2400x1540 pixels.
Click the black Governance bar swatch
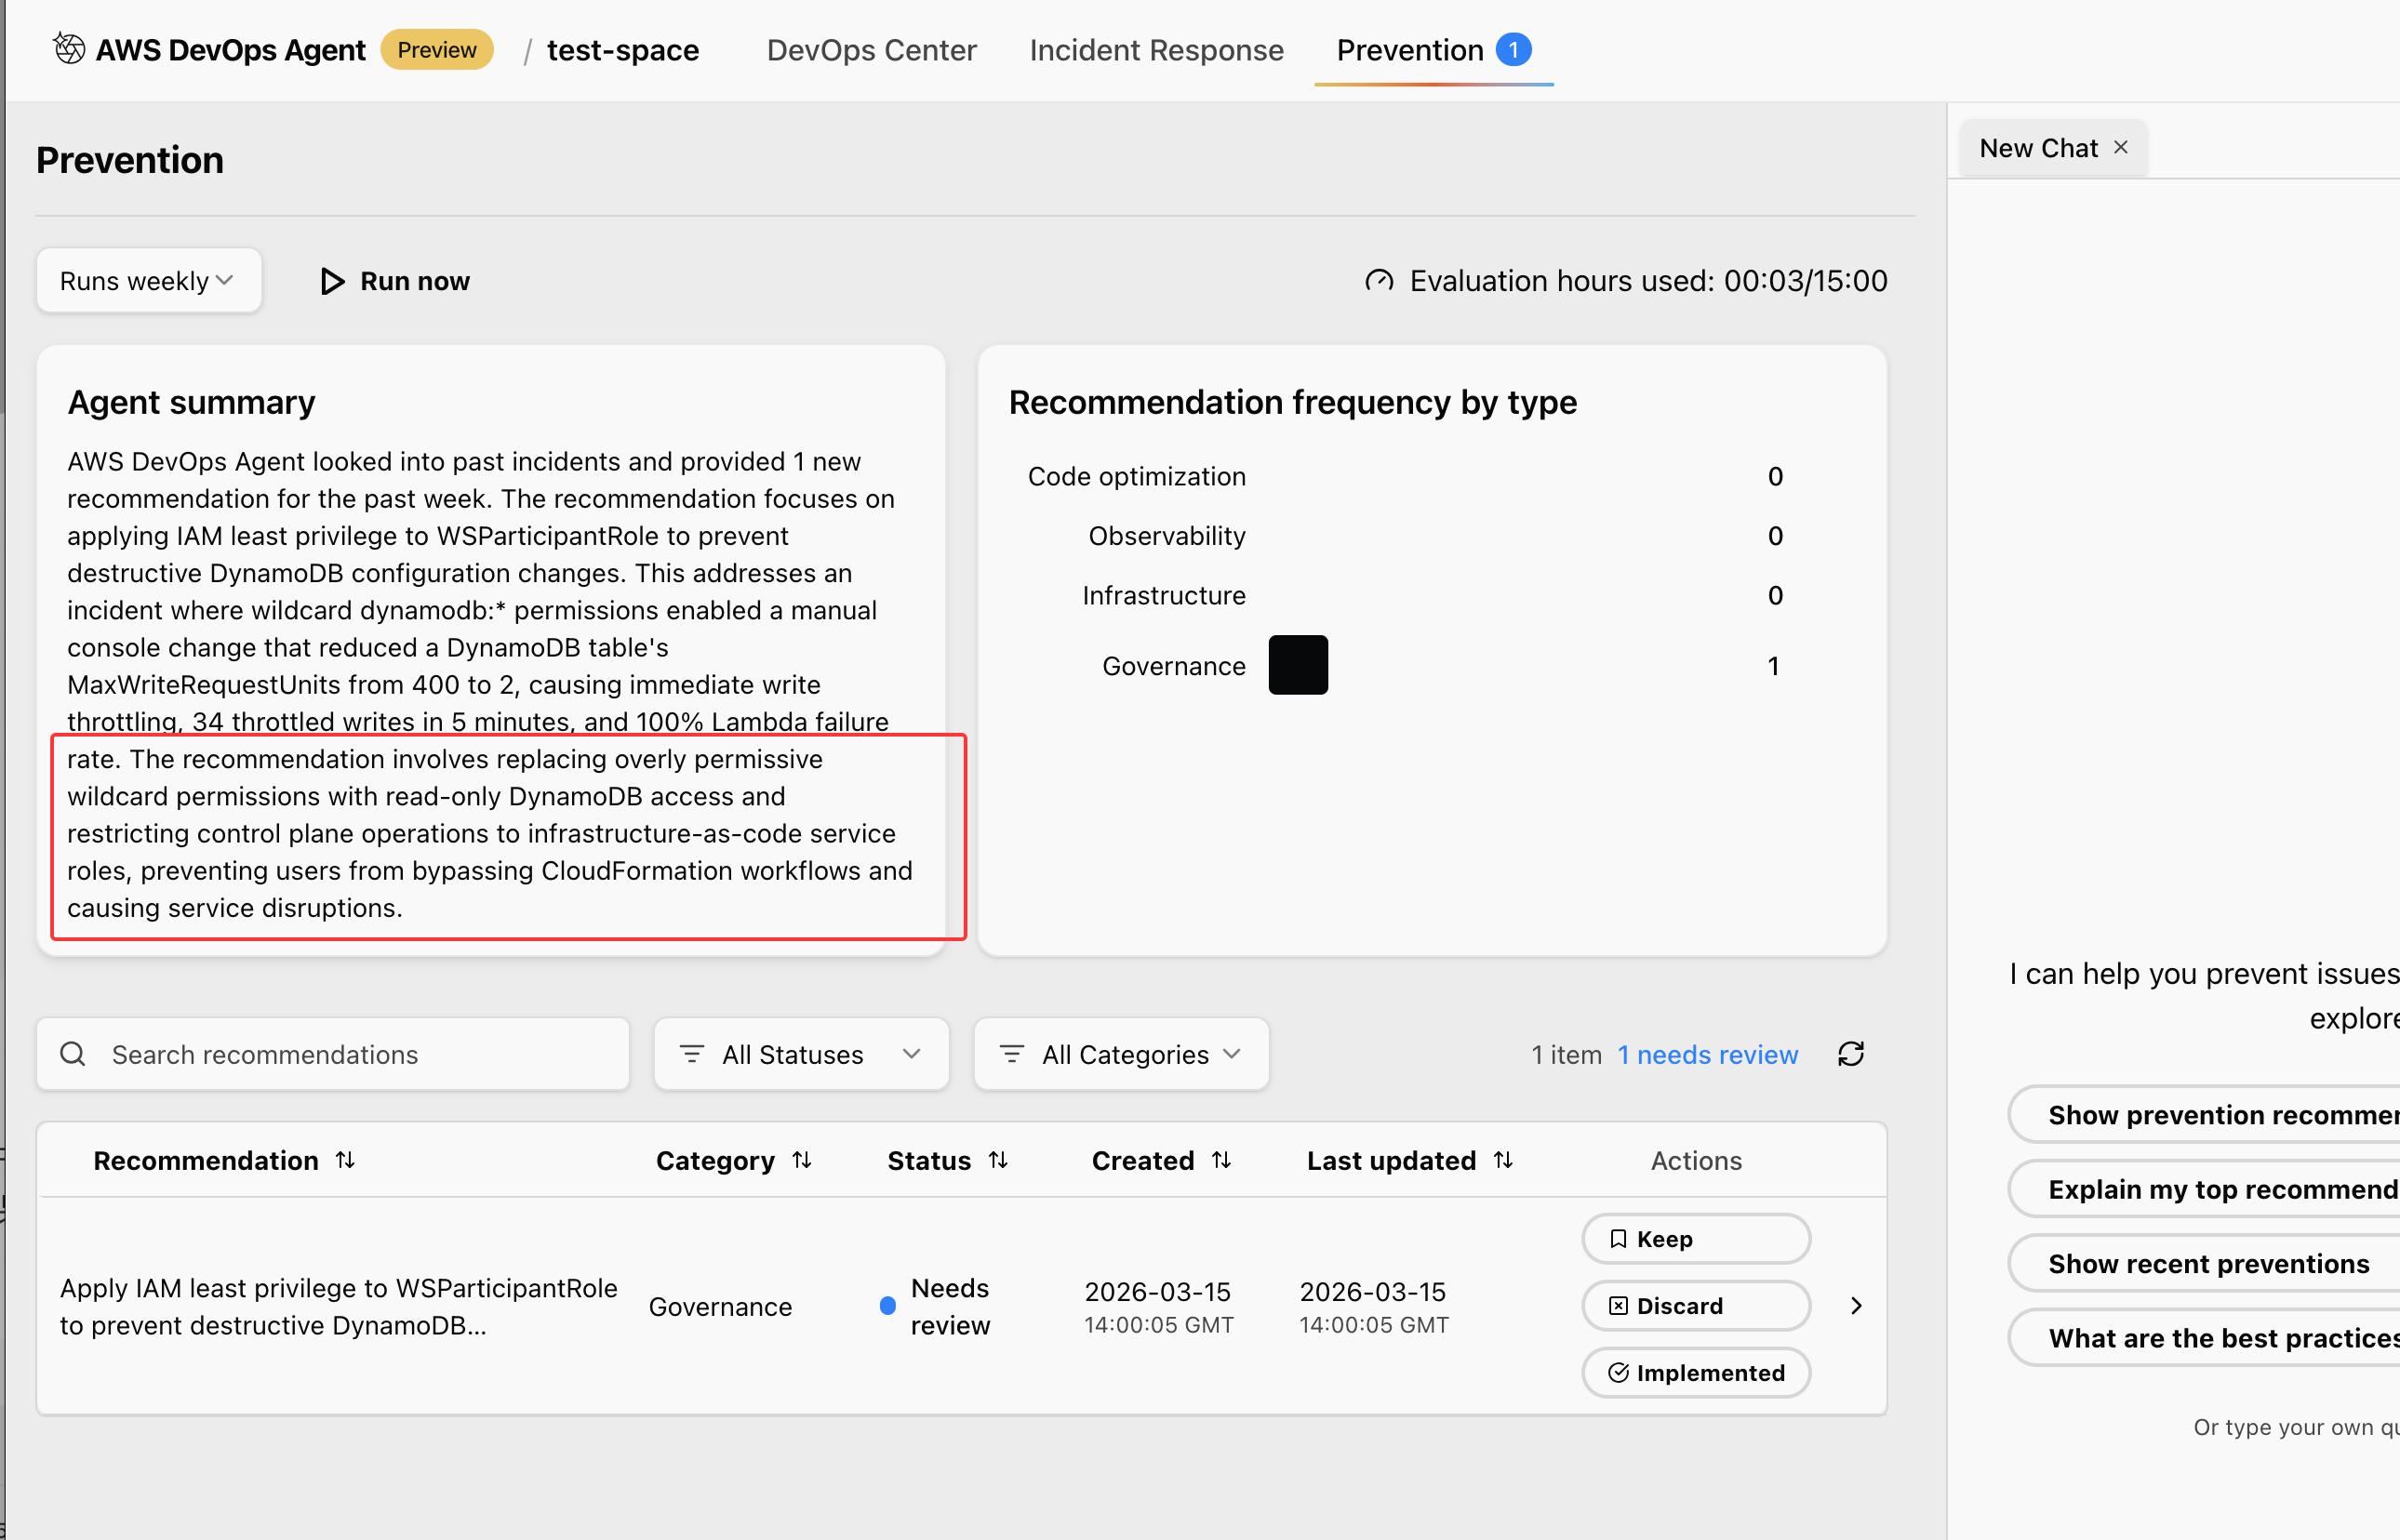click(1297, 665)
